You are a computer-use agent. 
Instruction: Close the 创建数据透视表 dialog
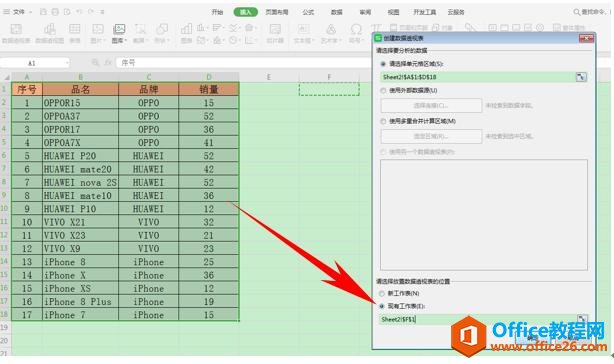coord(586,38)
